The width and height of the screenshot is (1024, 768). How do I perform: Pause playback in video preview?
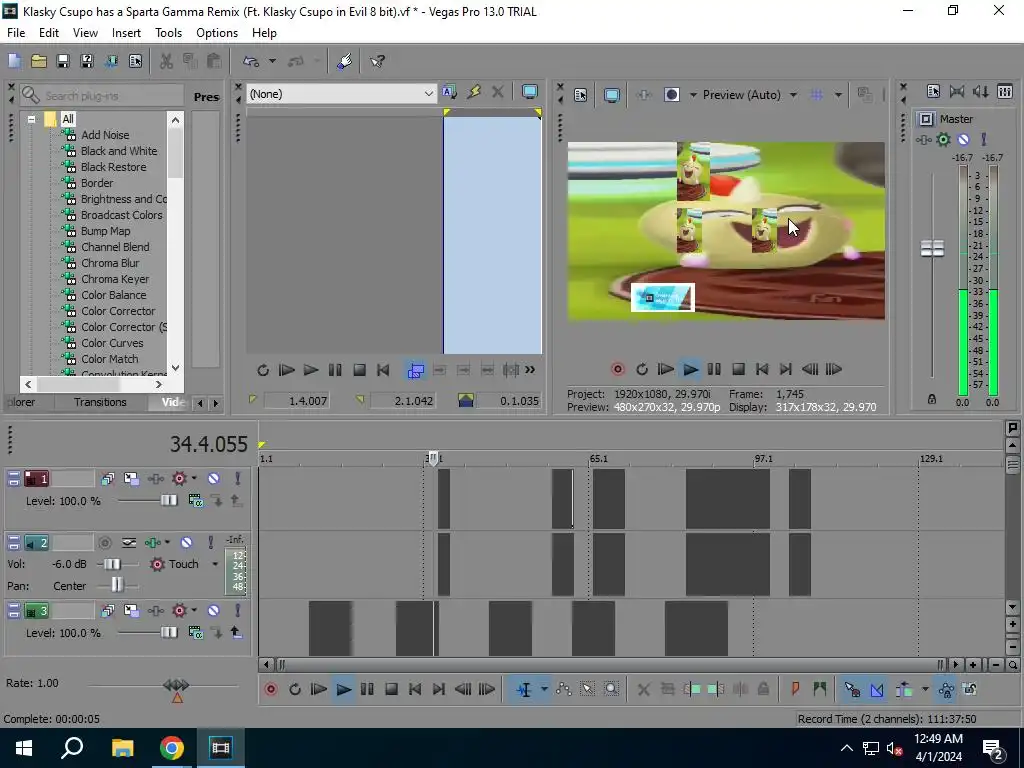point(714,369)
